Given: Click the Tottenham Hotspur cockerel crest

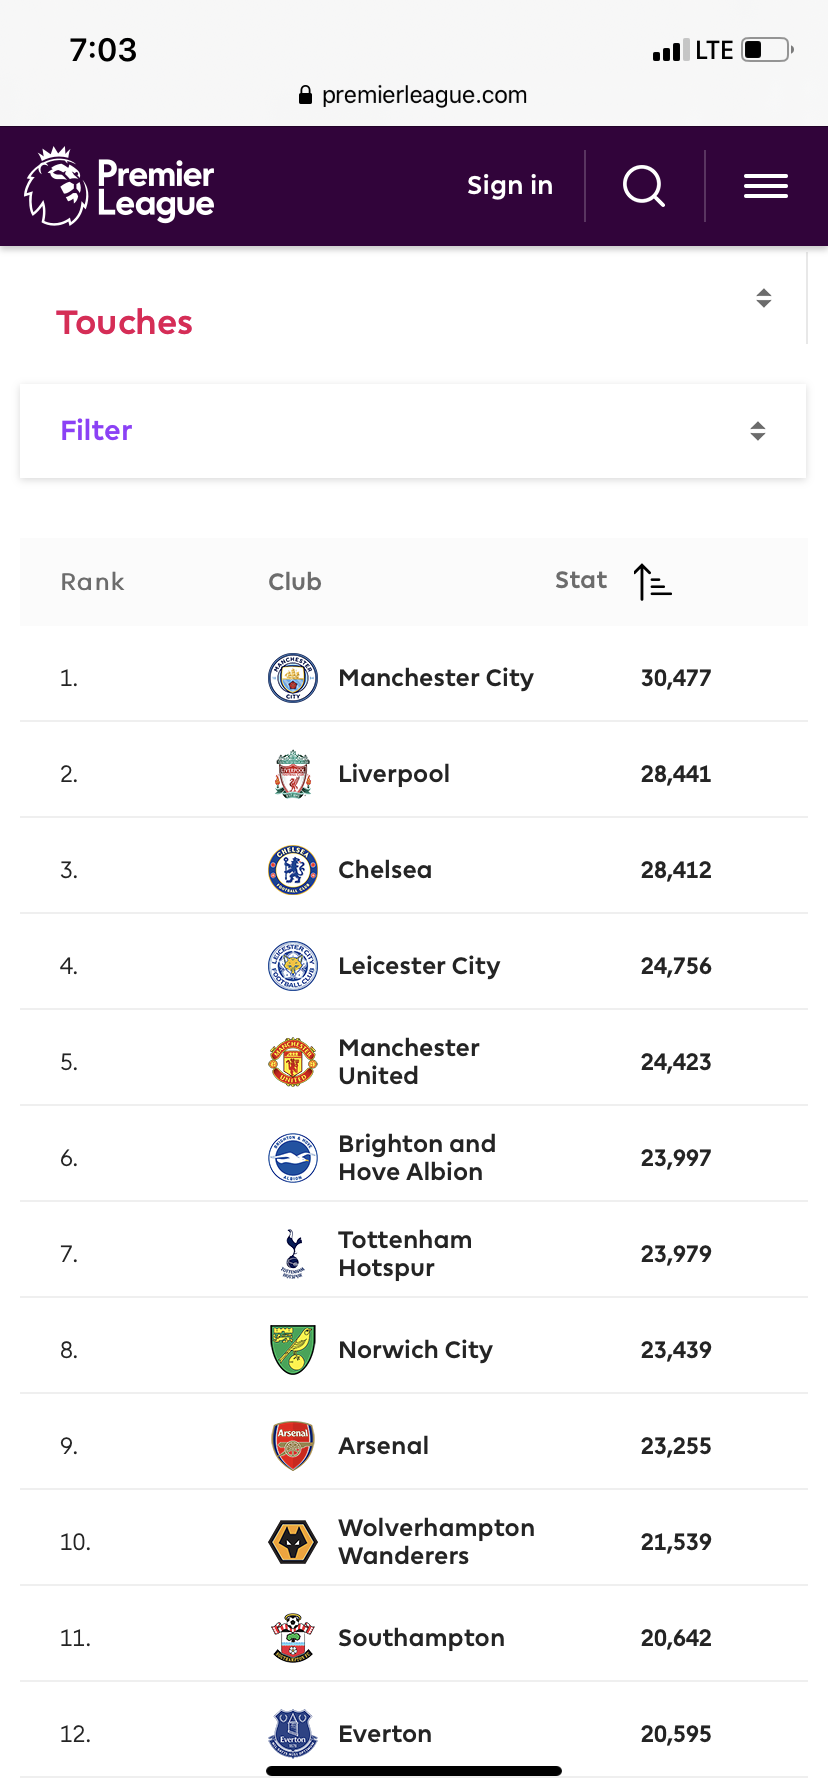Looking at the screenshot, I should click(293, 1254).
